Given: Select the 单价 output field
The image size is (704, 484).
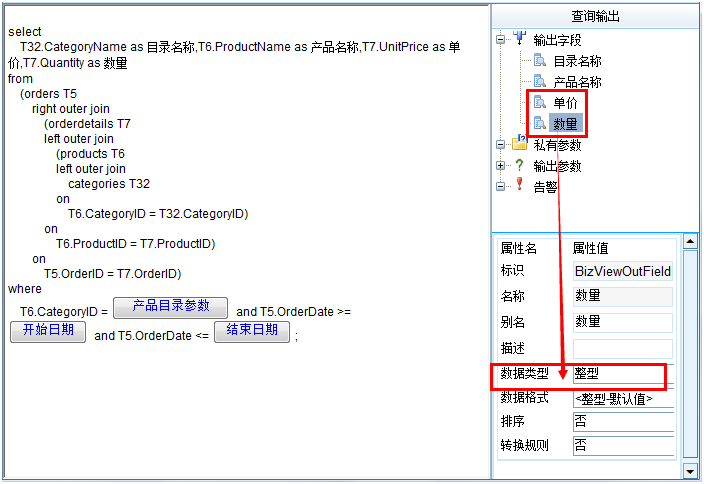Looking at the screenshot, I should click(565, 103).
